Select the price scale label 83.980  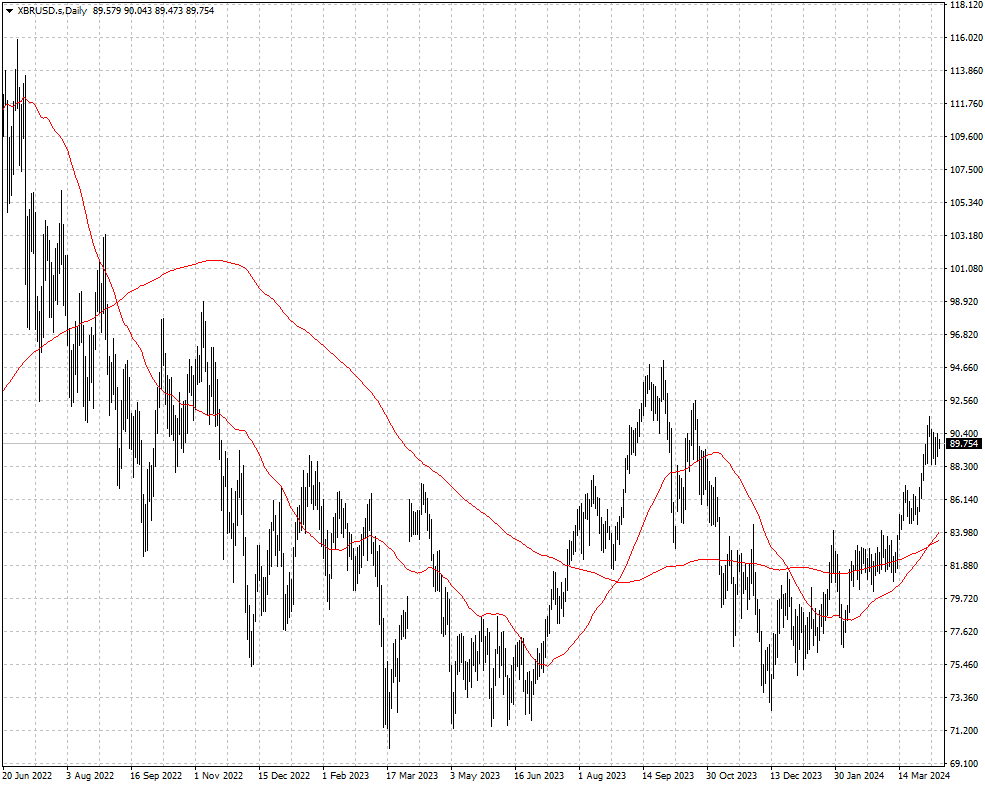[x=964, y=532]
